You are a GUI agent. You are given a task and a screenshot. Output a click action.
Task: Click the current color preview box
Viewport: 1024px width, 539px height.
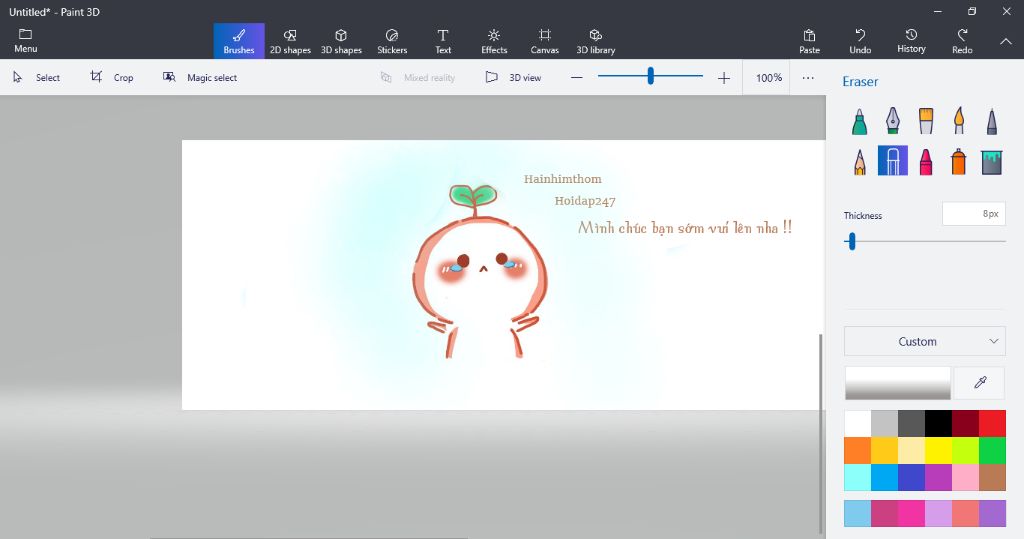coord(898,383)
